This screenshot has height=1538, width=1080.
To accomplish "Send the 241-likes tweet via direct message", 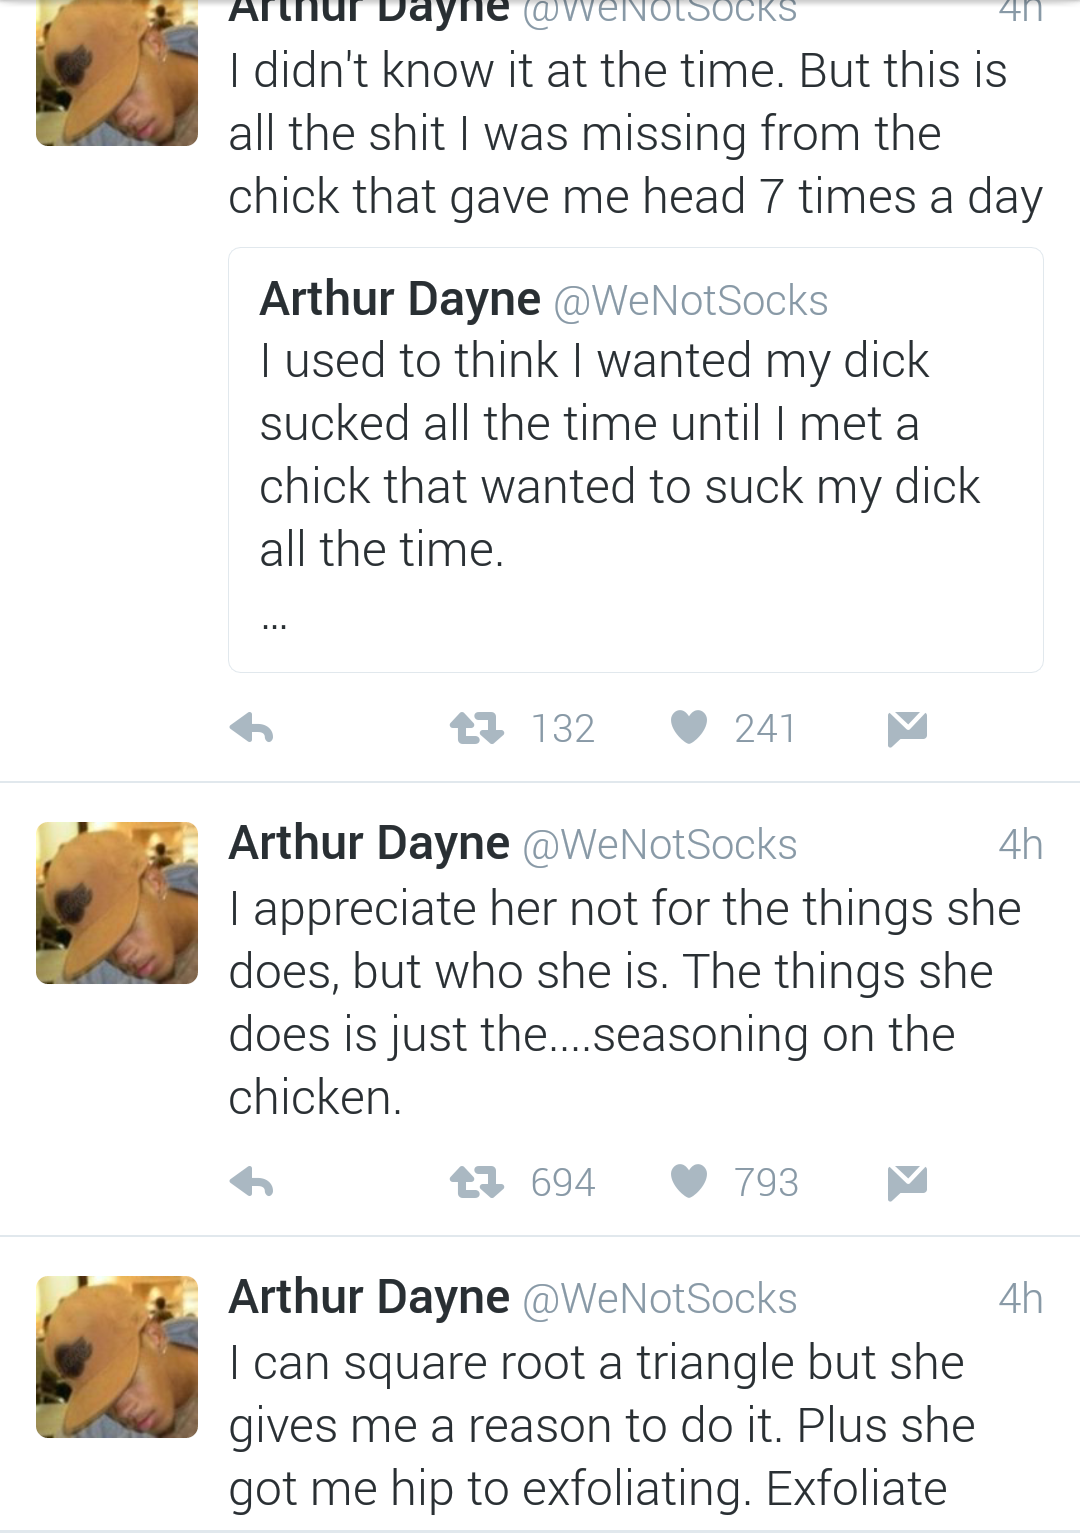I will (x=907, y=729).
